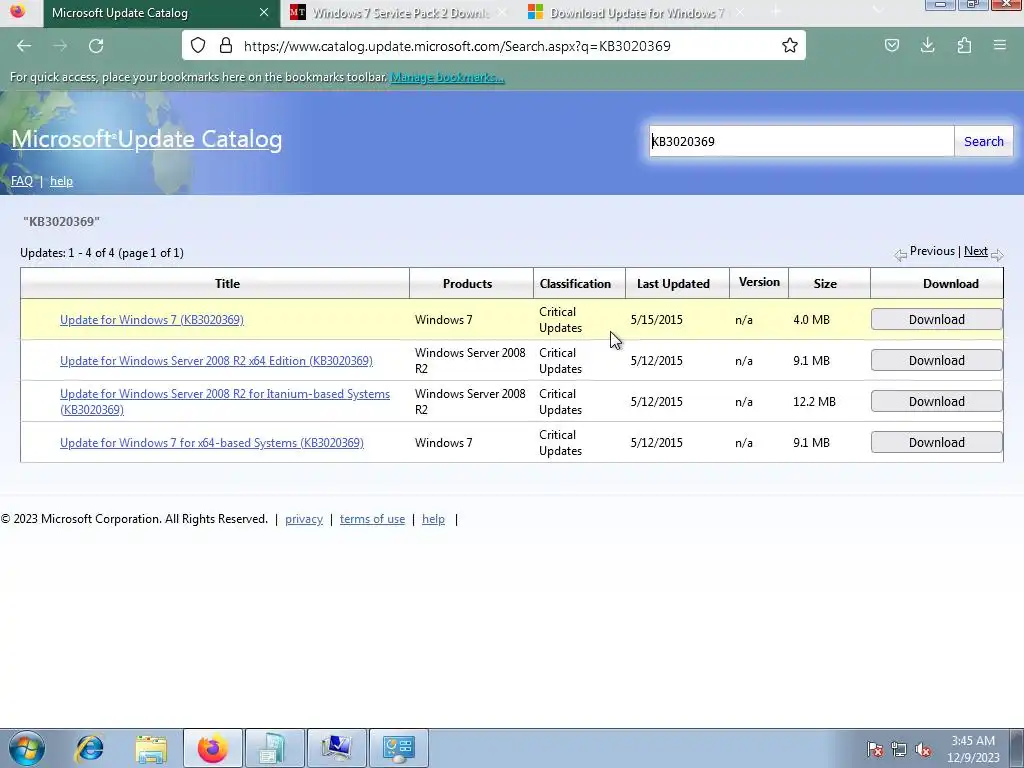1024x768 pixels.
Task: Sort by Version column header
Action: pyautogui.click(x=759, y=281)
